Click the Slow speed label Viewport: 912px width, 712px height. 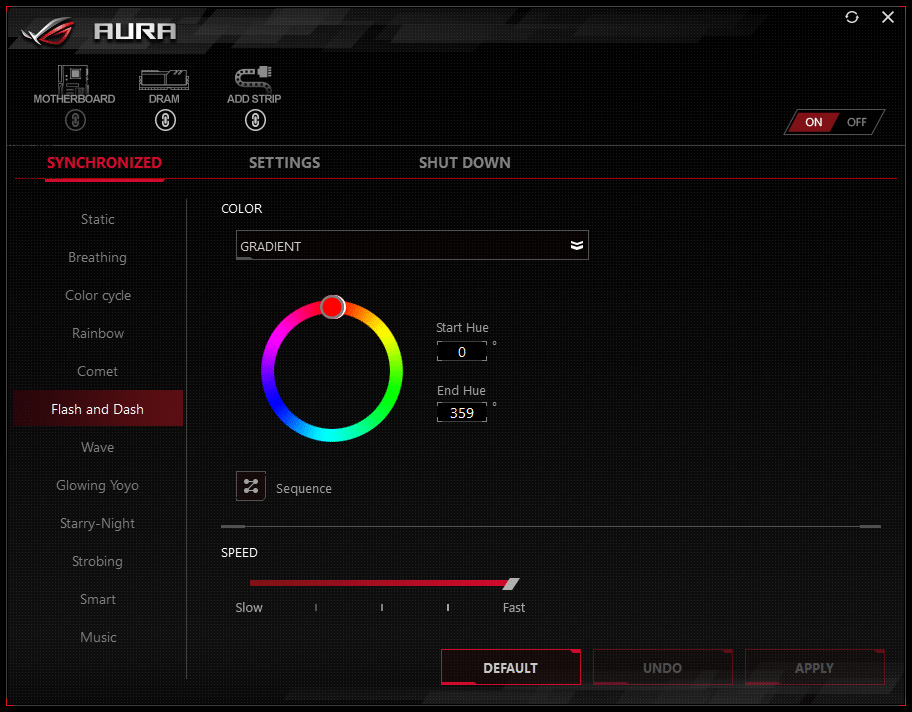tap(249, 607)
